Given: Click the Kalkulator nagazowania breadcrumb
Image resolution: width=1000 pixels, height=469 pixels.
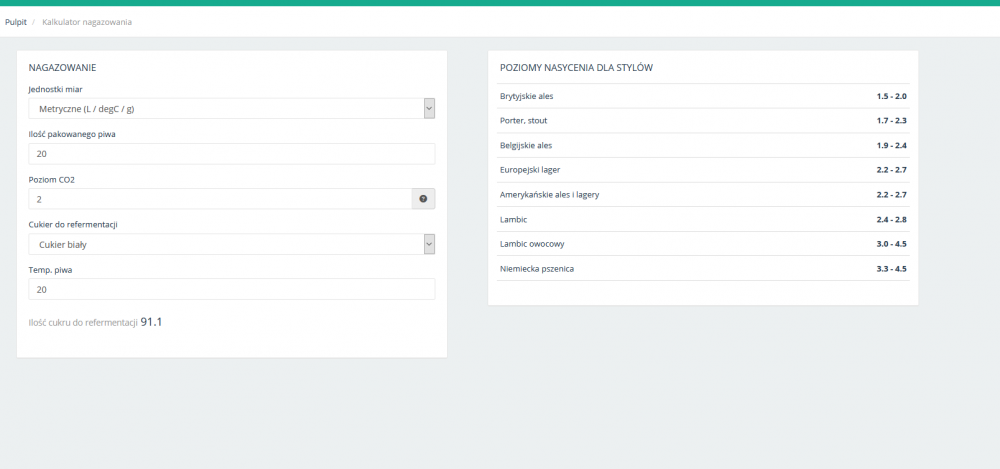Looking at the screenshot, I should [86, 21].
